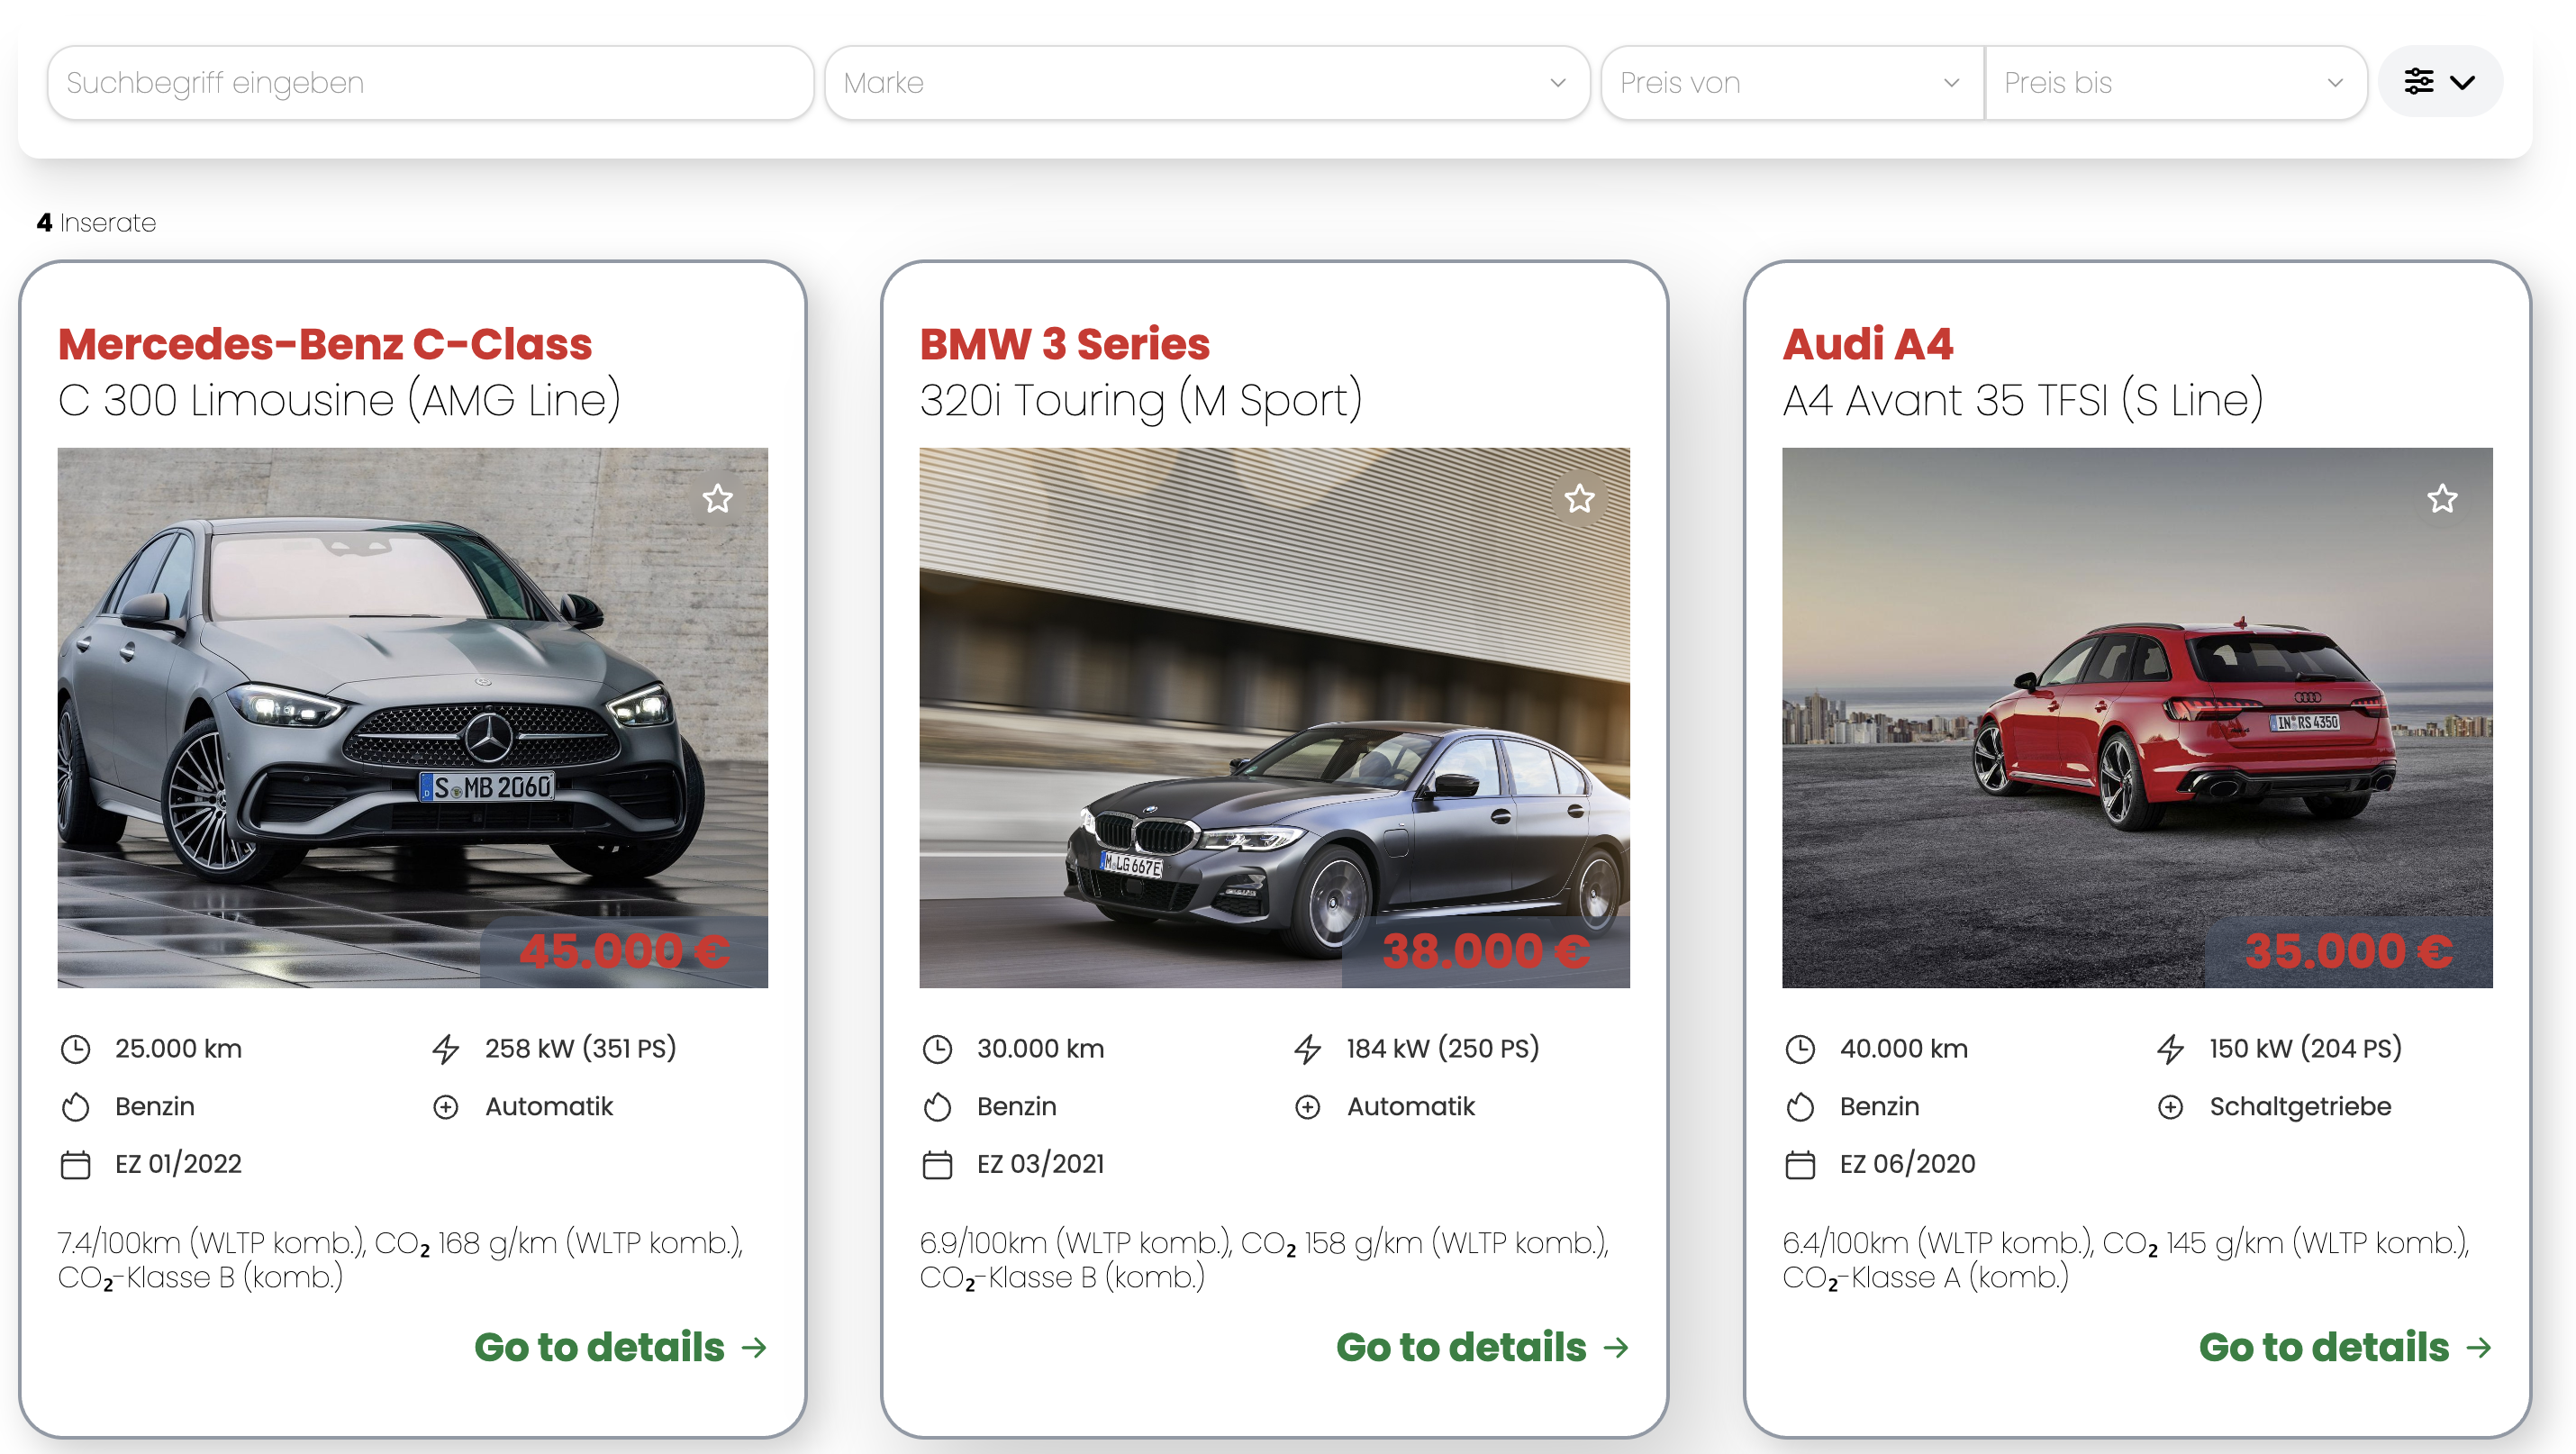Click the arrow after Mercedes Go to details
The width and height of the screenshot is (2576, 1454).
(x=754, y=1348)
